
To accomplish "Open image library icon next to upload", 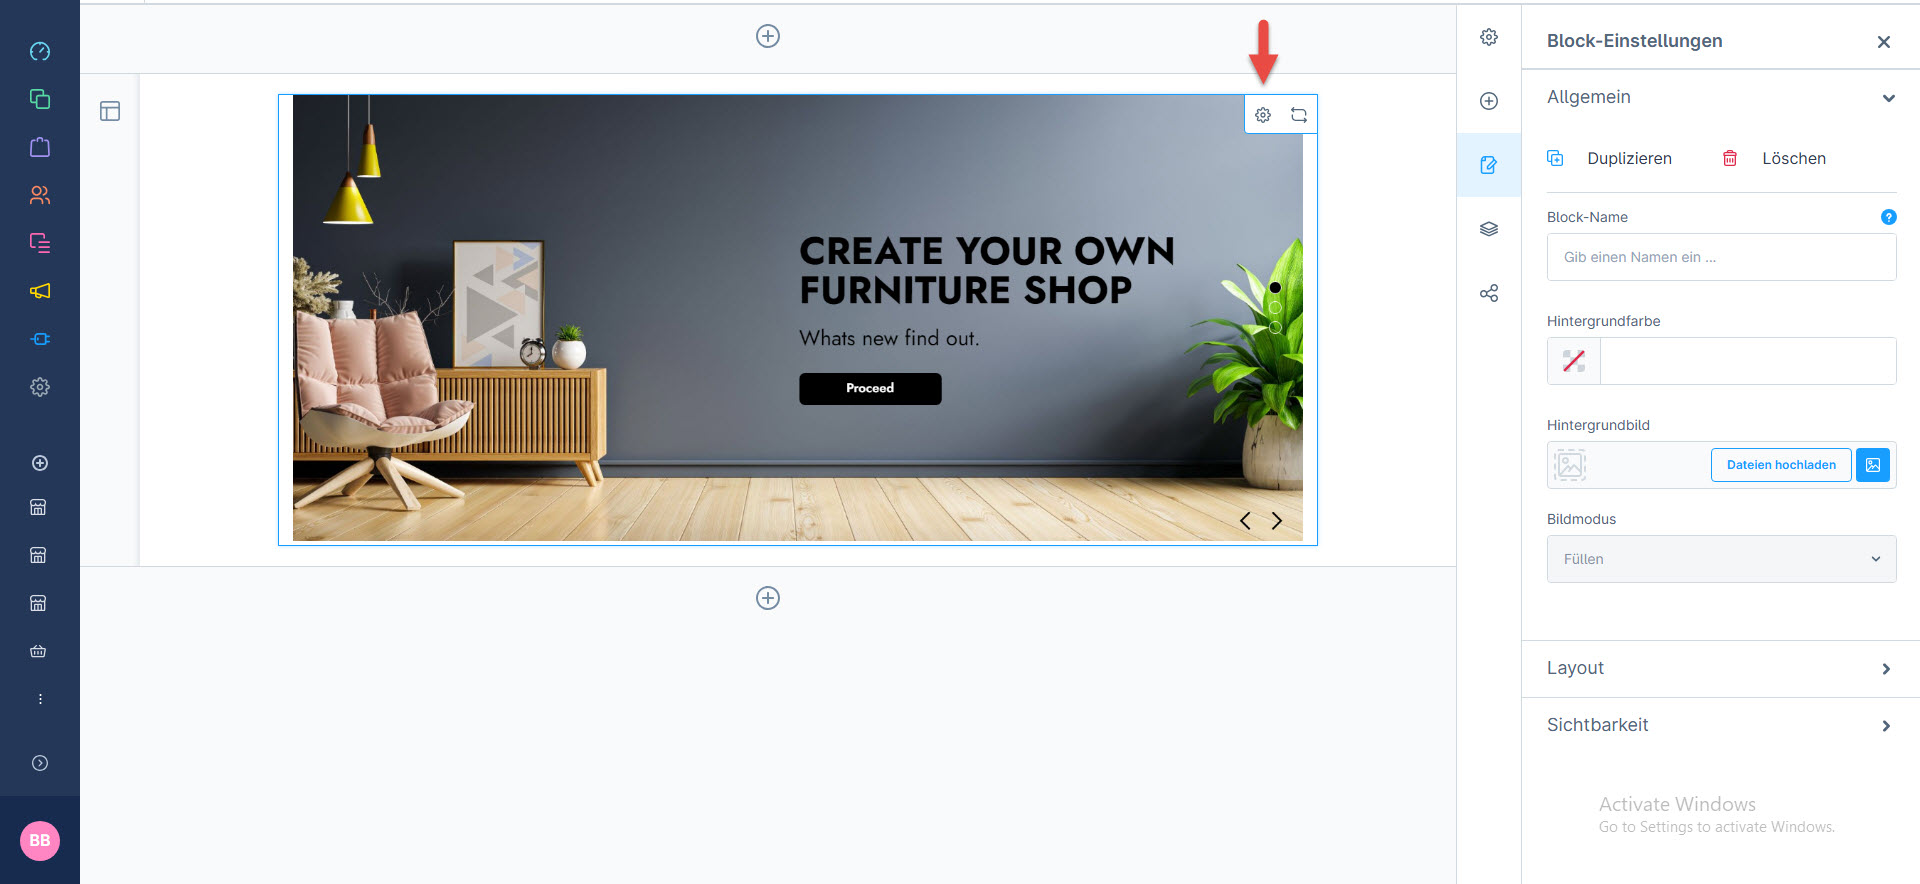I will pos(1873,465).
